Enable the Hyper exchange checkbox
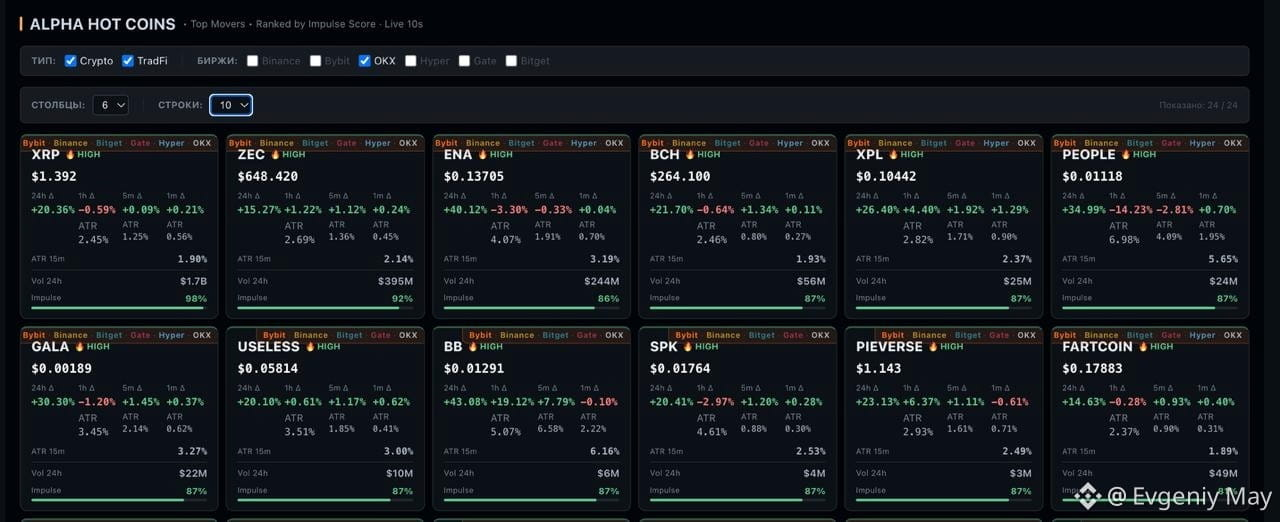This screenshot has height=522, width=1280. coord(411,61)
